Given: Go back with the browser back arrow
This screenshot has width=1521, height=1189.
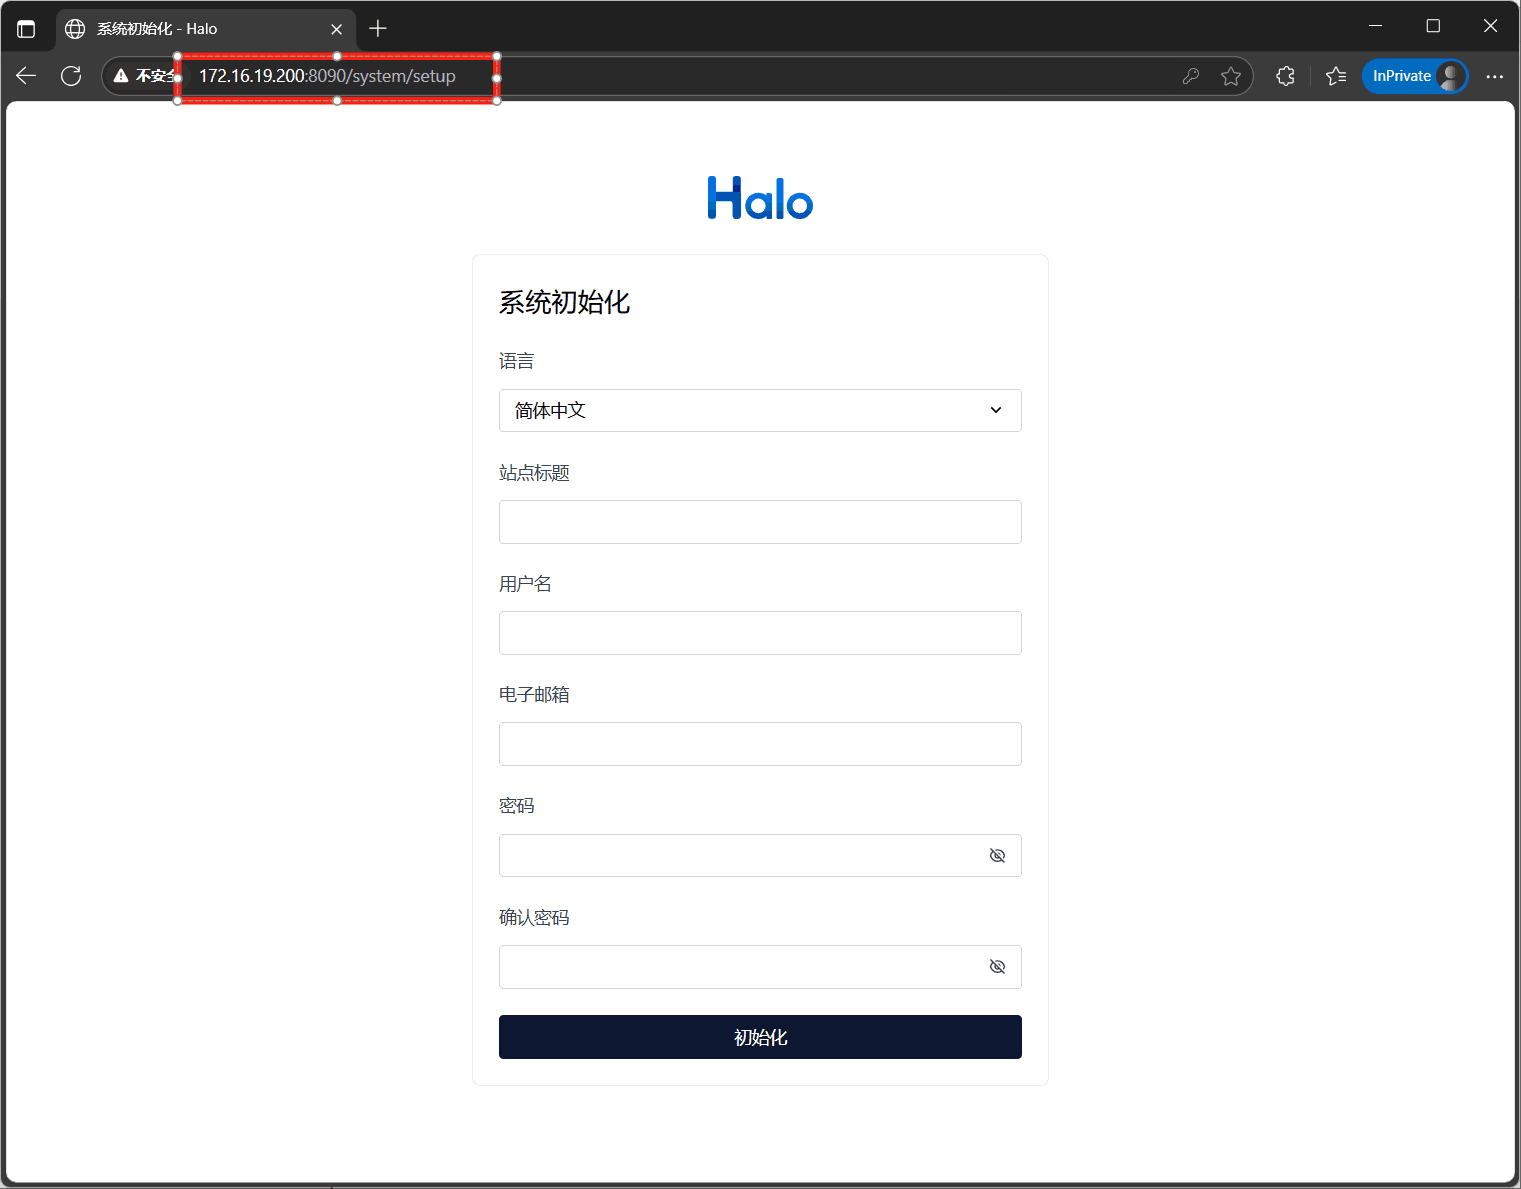Looking at the screenshot, I should (26, 76).
